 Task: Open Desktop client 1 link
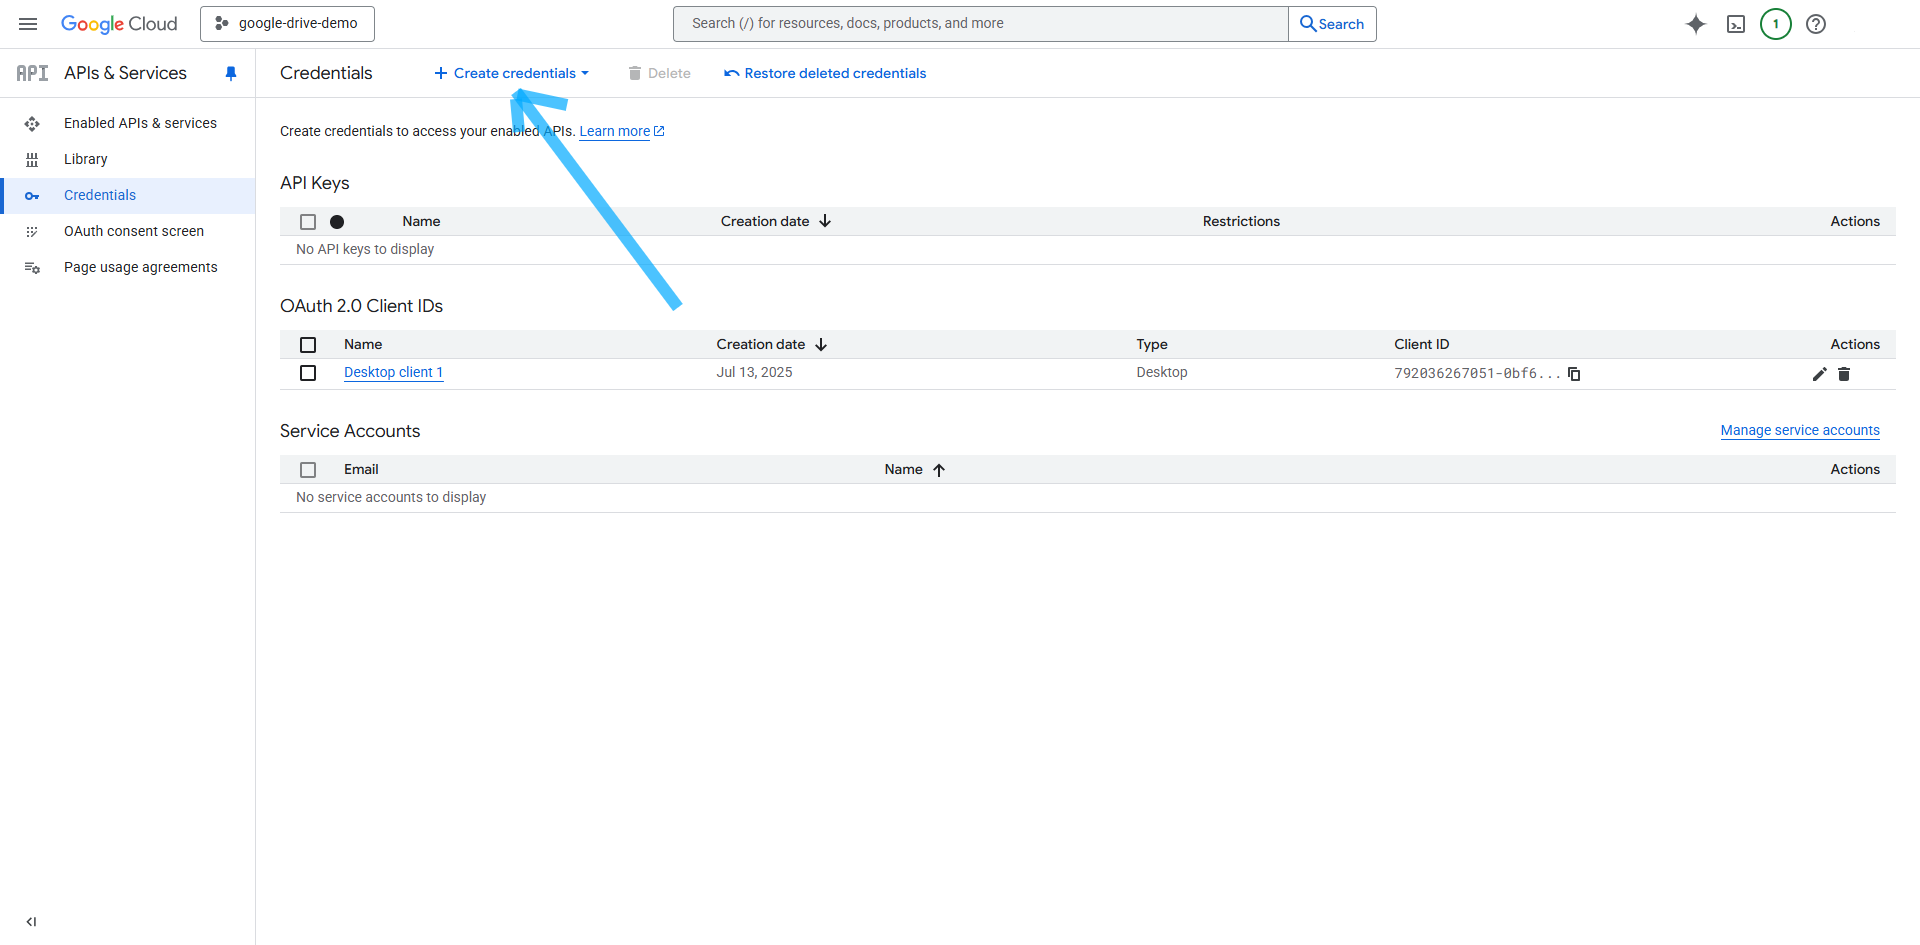393,372
